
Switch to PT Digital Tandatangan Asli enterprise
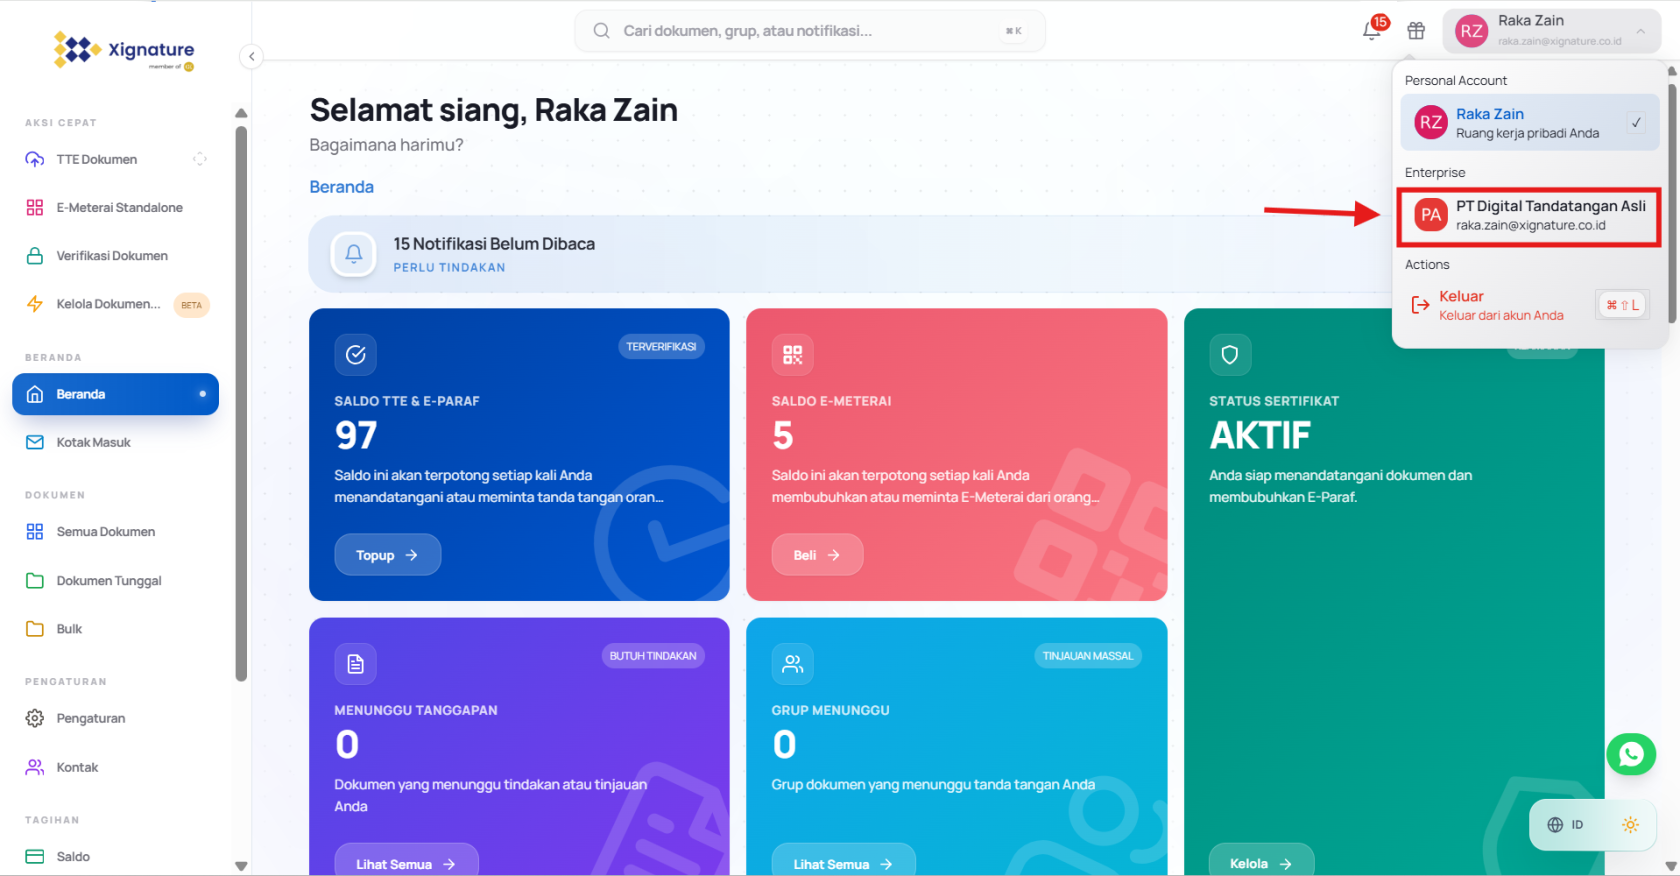[x=1530, y=216]
